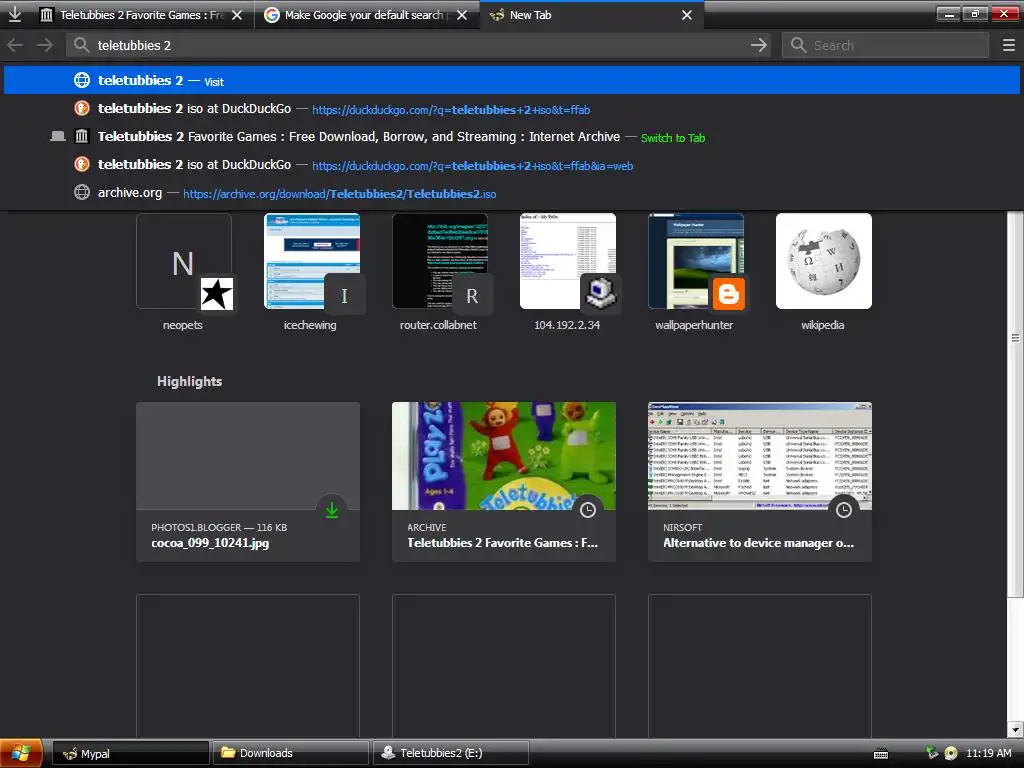Open the Teletubbies 2 Favorite Games highlight card
This screenshot has width=1024, height=768.
(x=504, y=482)
